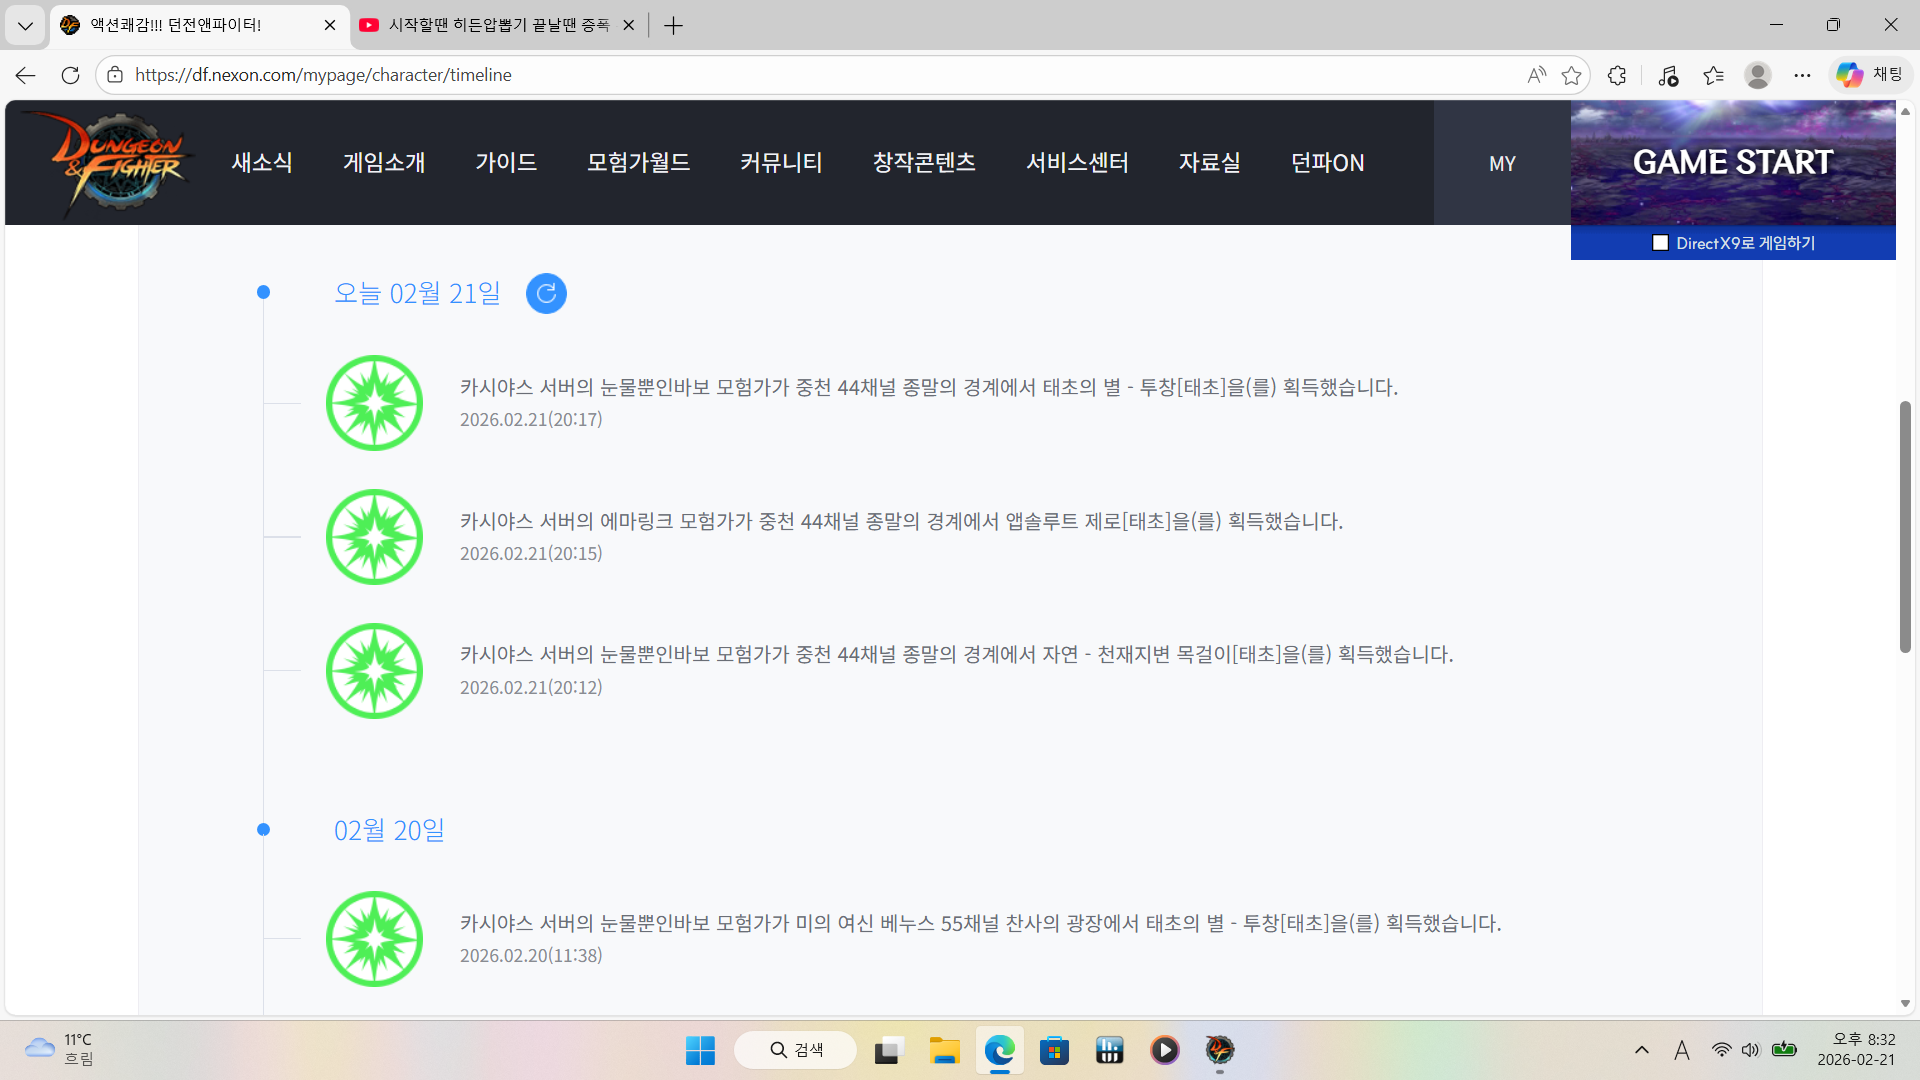The height and width of the screenshot is (1080, 1920).
Task: Open the MY page link
Action: [1502, 163]
